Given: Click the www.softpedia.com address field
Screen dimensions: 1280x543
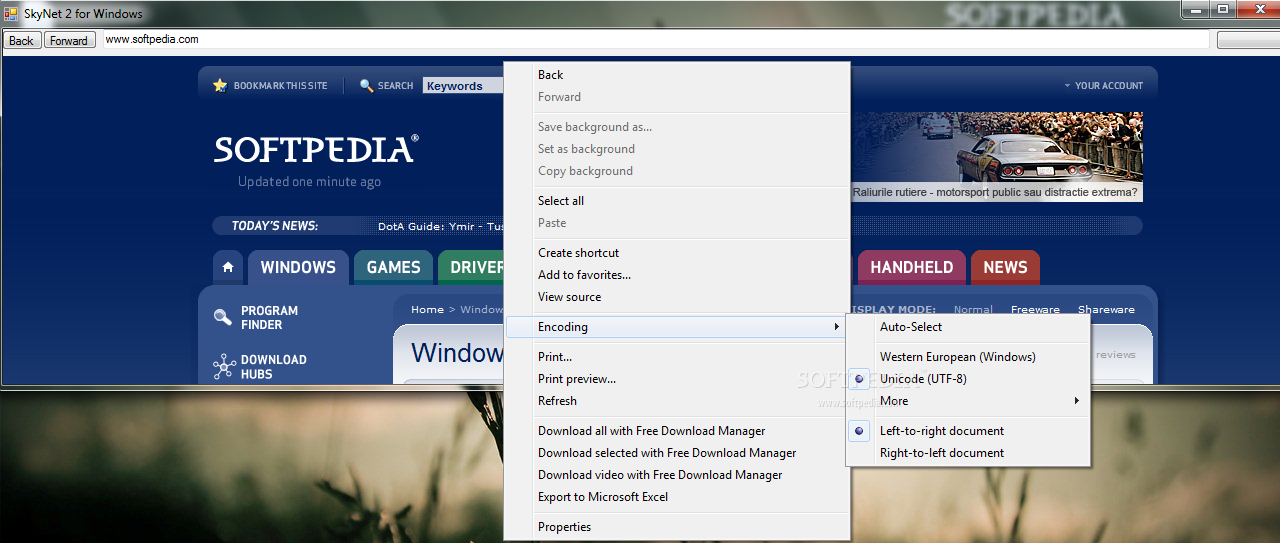Looking at the screenshot, I should pyautogui.click(x=655, y=40).
